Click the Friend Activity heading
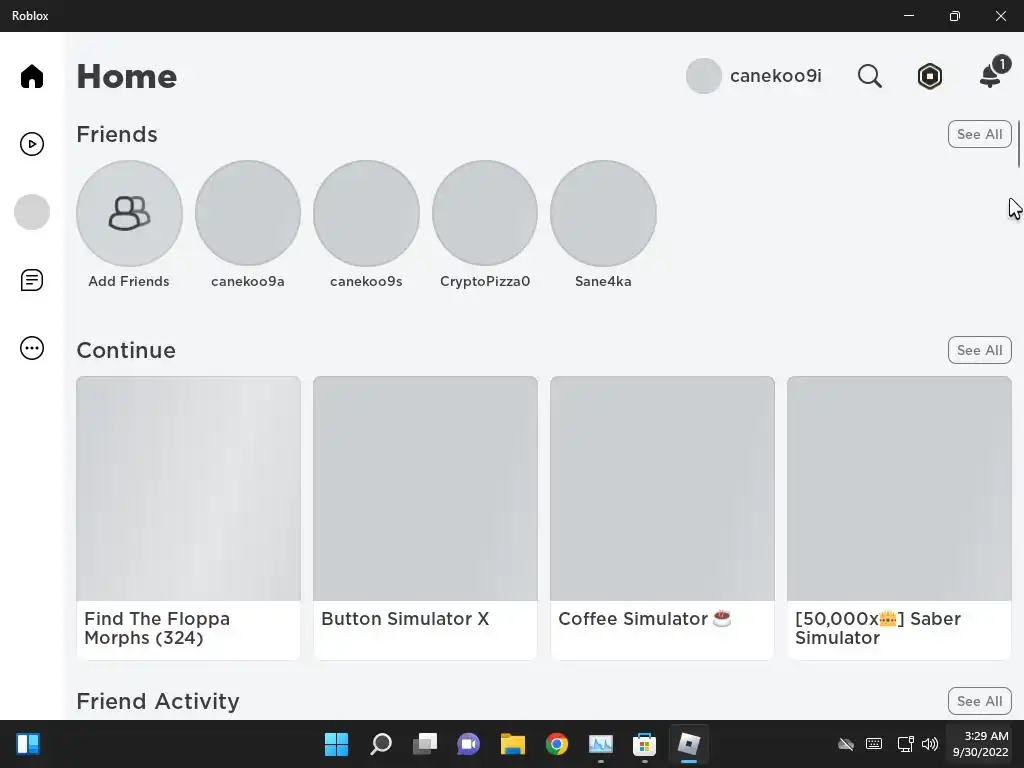This screenshot has width=1024, height=768. coord(158,701)
